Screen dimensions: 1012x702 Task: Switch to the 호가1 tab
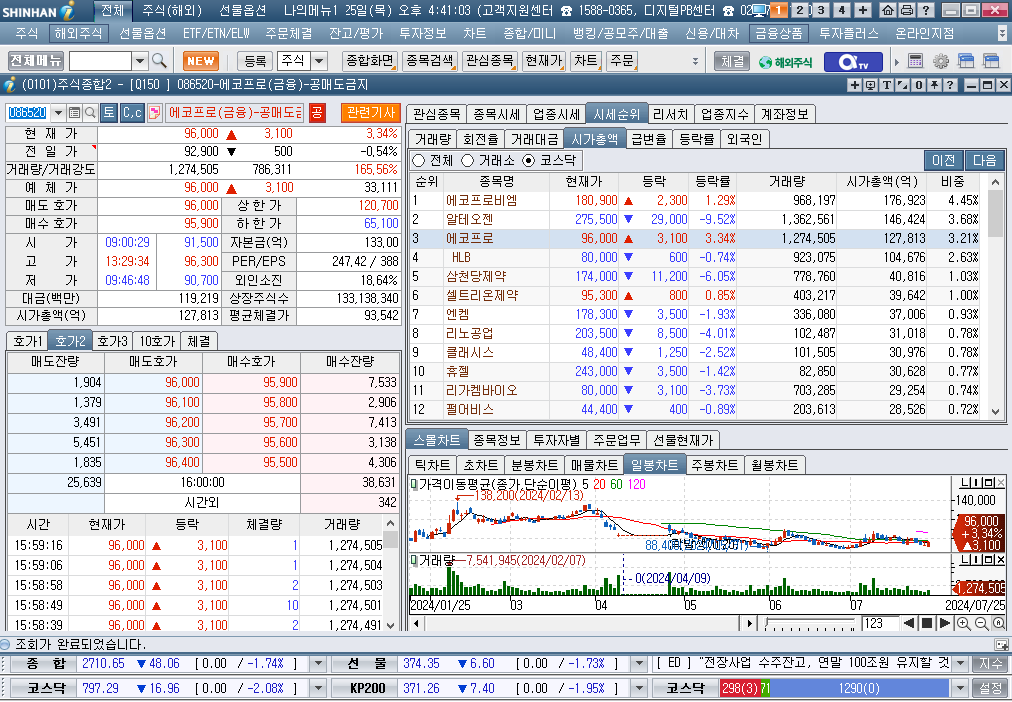coord(27,341)
